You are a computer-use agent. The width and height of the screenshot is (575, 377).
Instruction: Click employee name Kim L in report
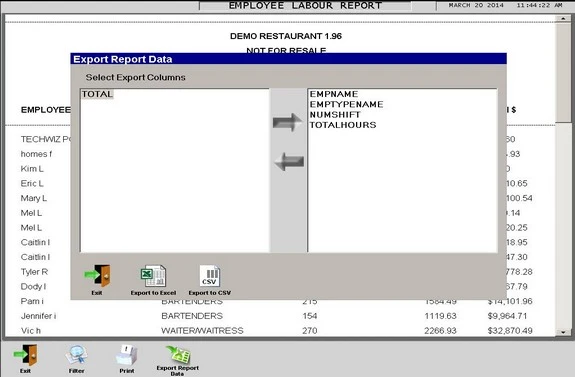[32, 169]
